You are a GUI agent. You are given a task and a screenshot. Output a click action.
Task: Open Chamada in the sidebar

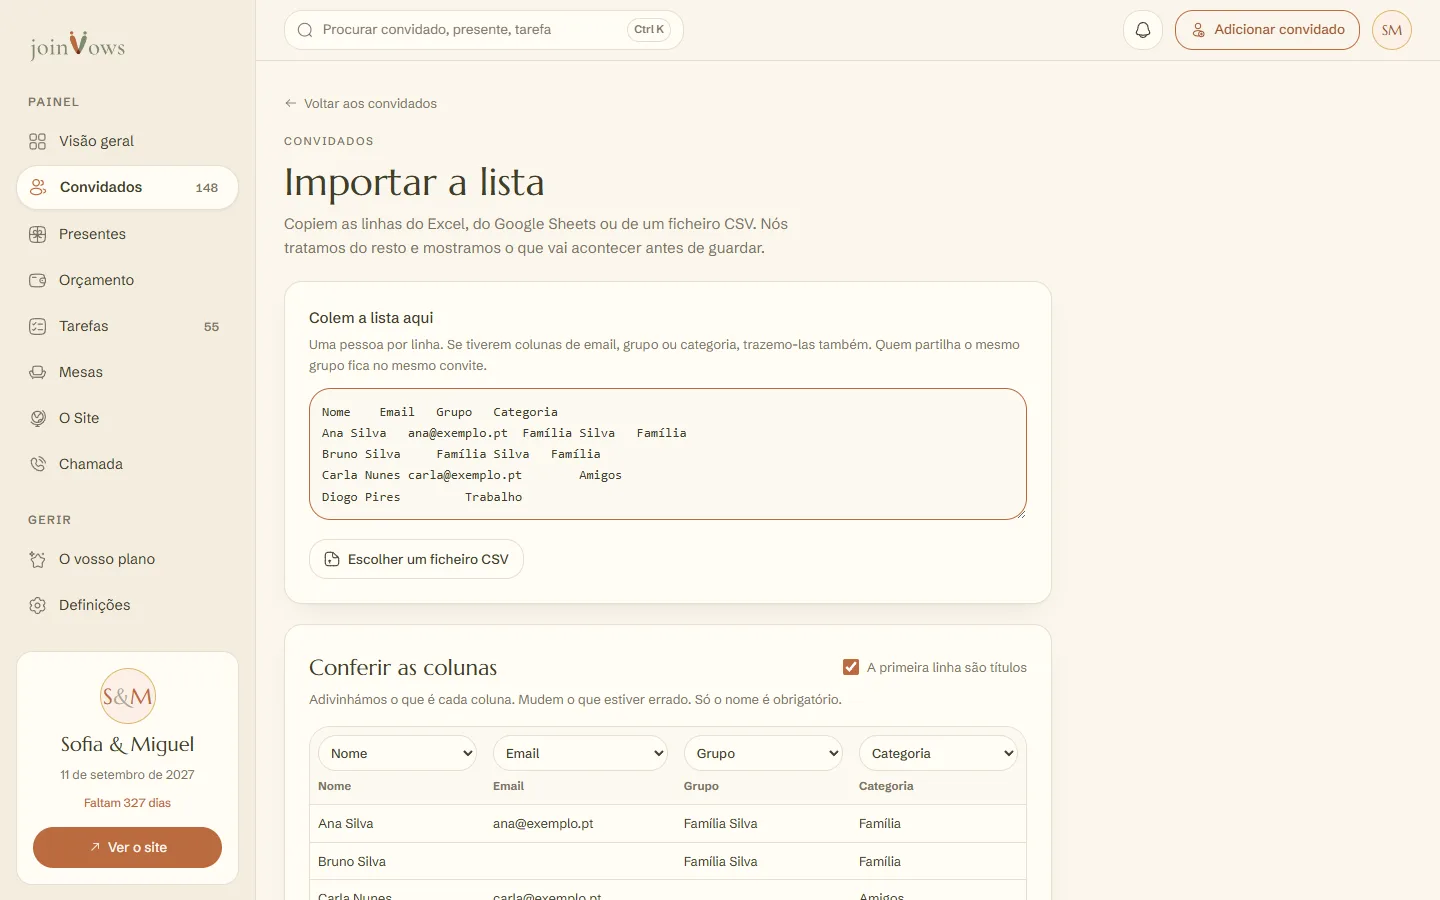pyautogui.click(x=127, y=464)
